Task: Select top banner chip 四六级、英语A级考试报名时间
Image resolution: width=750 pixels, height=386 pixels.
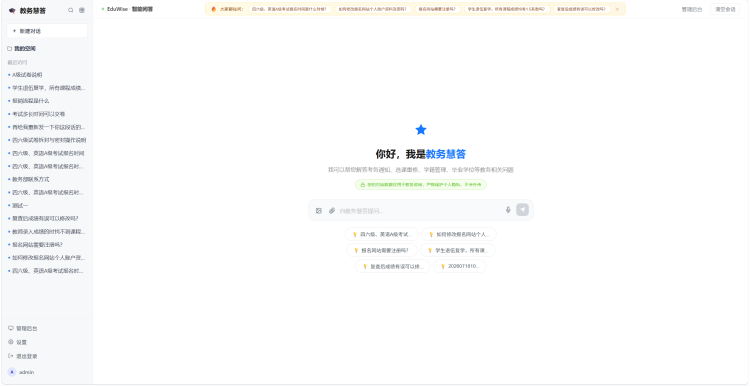Action: 289,9
